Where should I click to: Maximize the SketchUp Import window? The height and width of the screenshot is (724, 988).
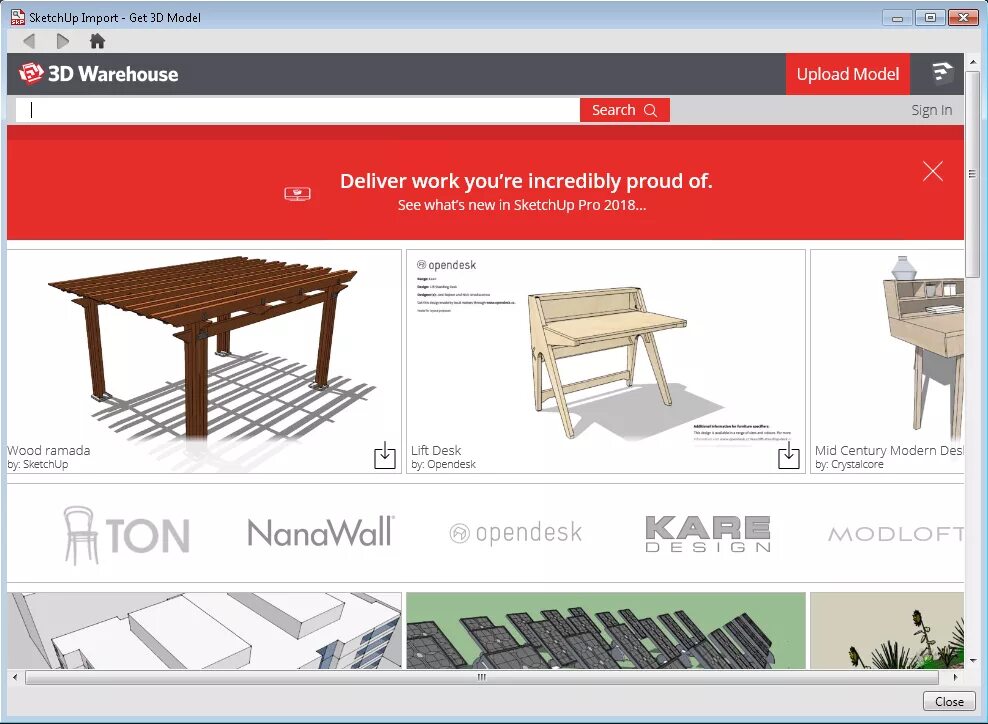click(930, 18)
